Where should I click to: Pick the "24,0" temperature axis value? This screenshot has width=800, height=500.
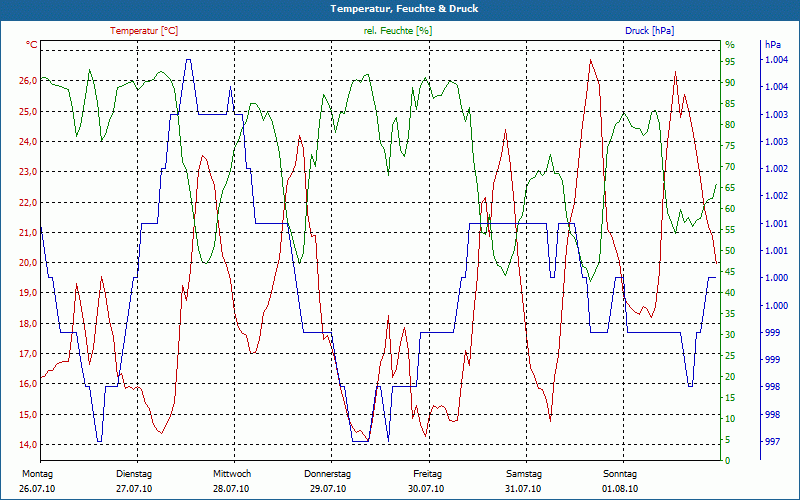point(28,141)
